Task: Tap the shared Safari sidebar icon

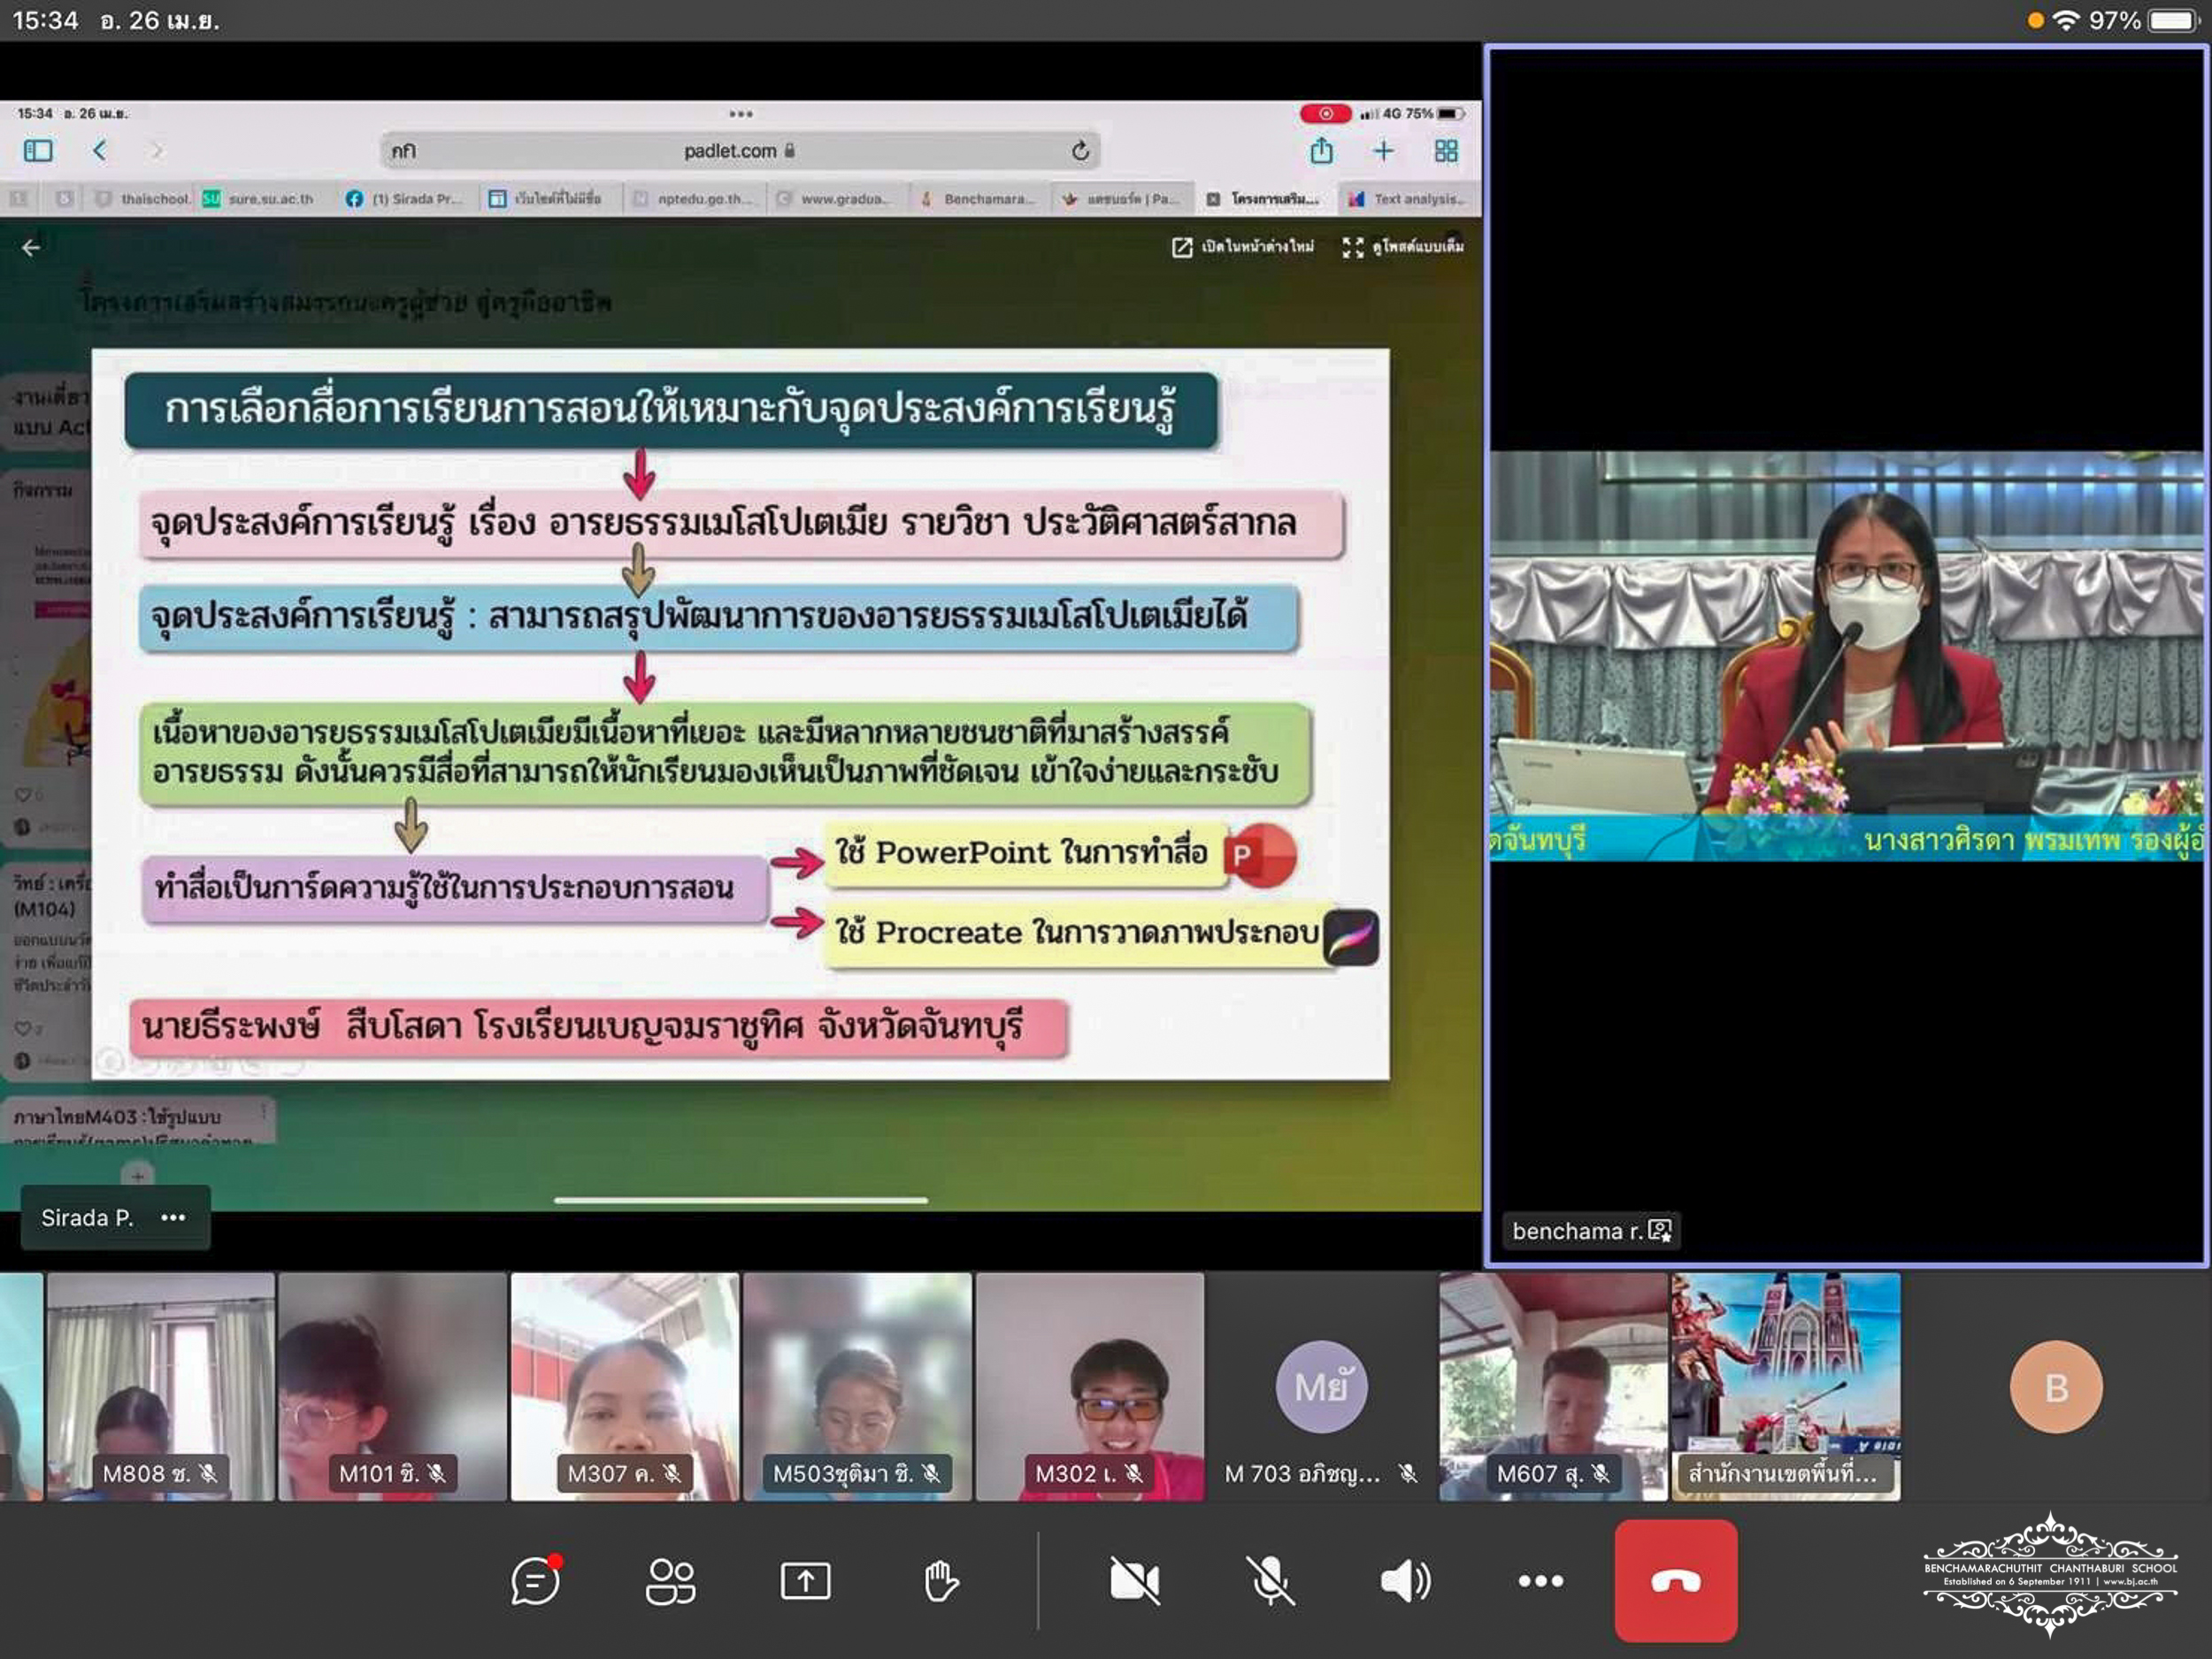Action: click(x=38, y=151)
